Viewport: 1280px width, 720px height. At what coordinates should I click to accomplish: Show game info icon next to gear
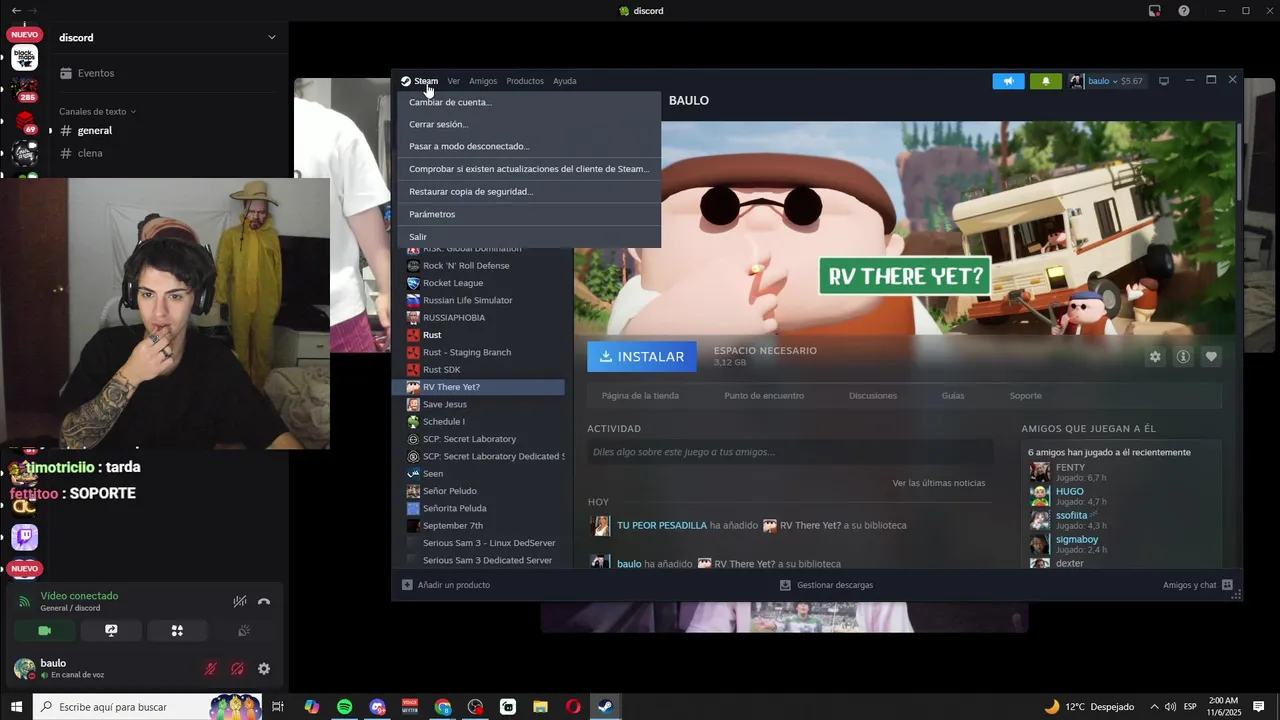(1183, 357)
